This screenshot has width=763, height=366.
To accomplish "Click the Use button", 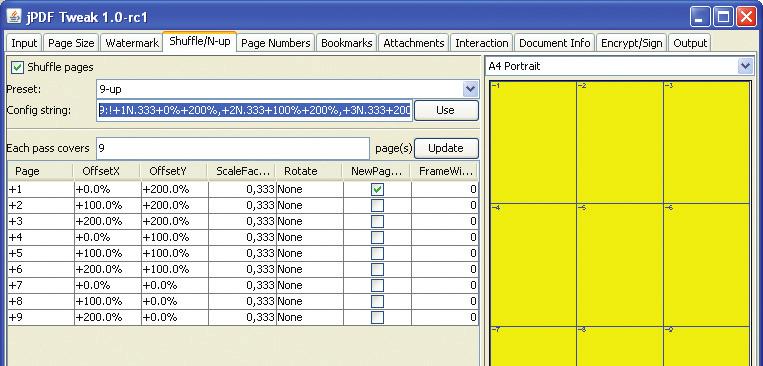I will pyautogui.click(x=446, y=110).
